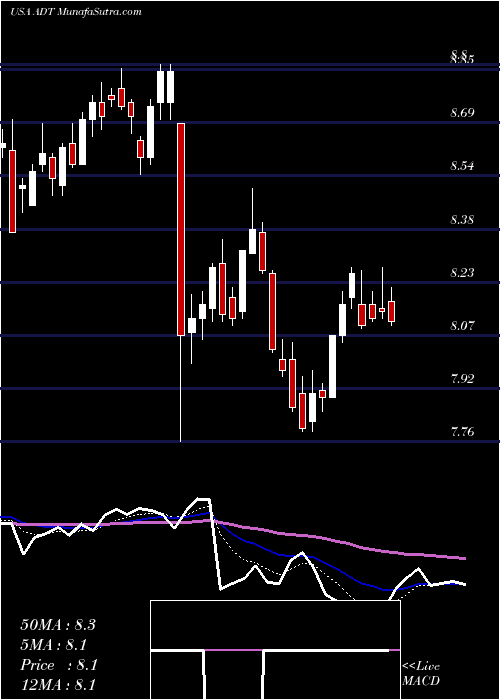Click the 8.23 price axis label
Viewport: 500px width, 700px height.
[x=462, y=273]
